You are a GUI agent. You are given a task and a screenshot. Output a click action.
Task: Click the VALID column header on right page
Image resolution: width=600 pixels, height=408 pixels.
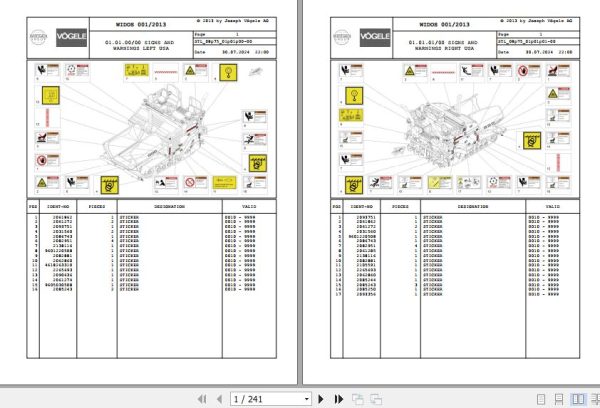[553, 207]
